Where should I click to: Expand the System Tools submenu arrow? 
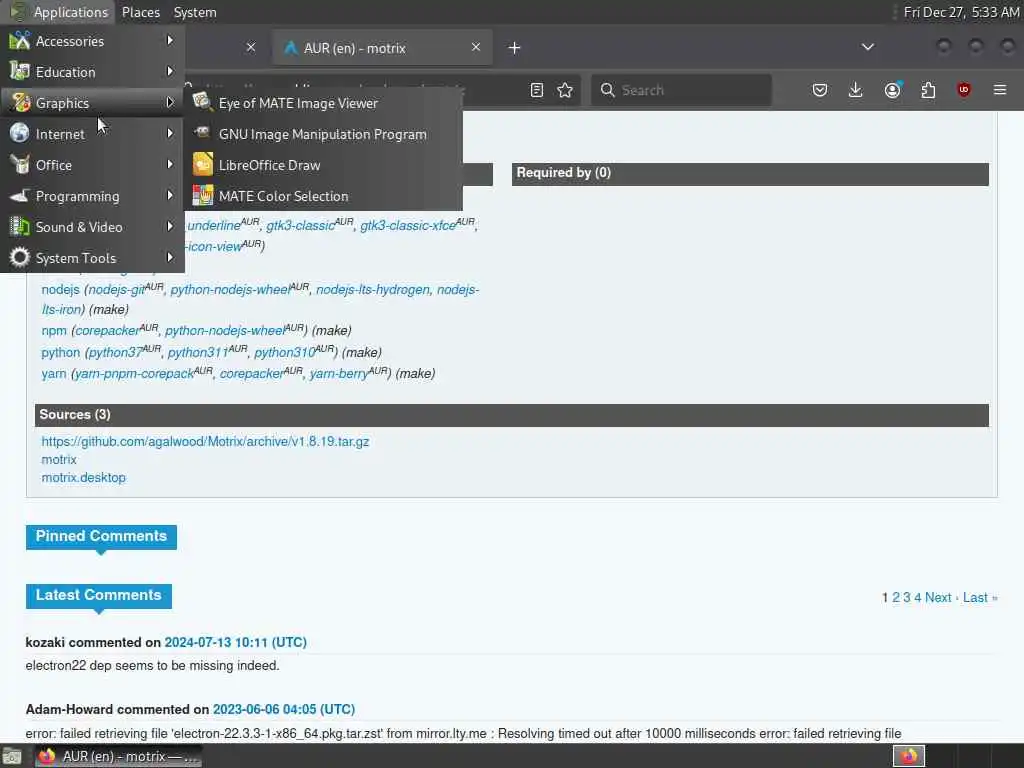coord(170,257)
